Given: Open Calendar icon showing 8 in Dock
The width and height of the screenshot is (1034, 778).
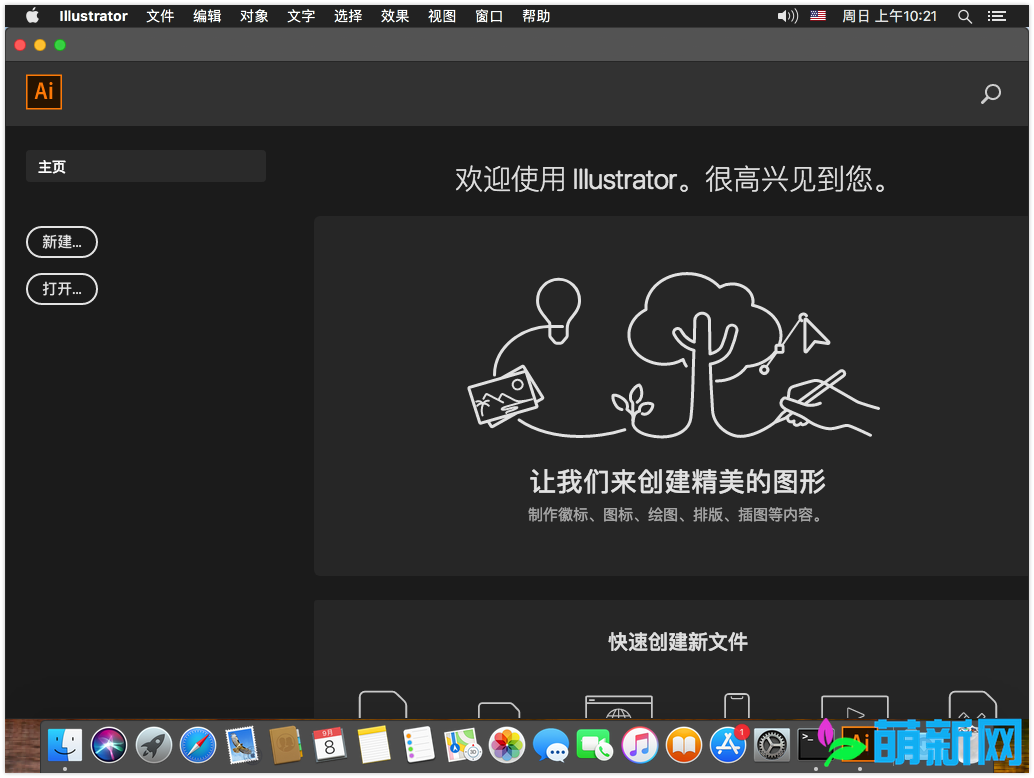Looking at the screenshot, I should [x=330, y=746].
